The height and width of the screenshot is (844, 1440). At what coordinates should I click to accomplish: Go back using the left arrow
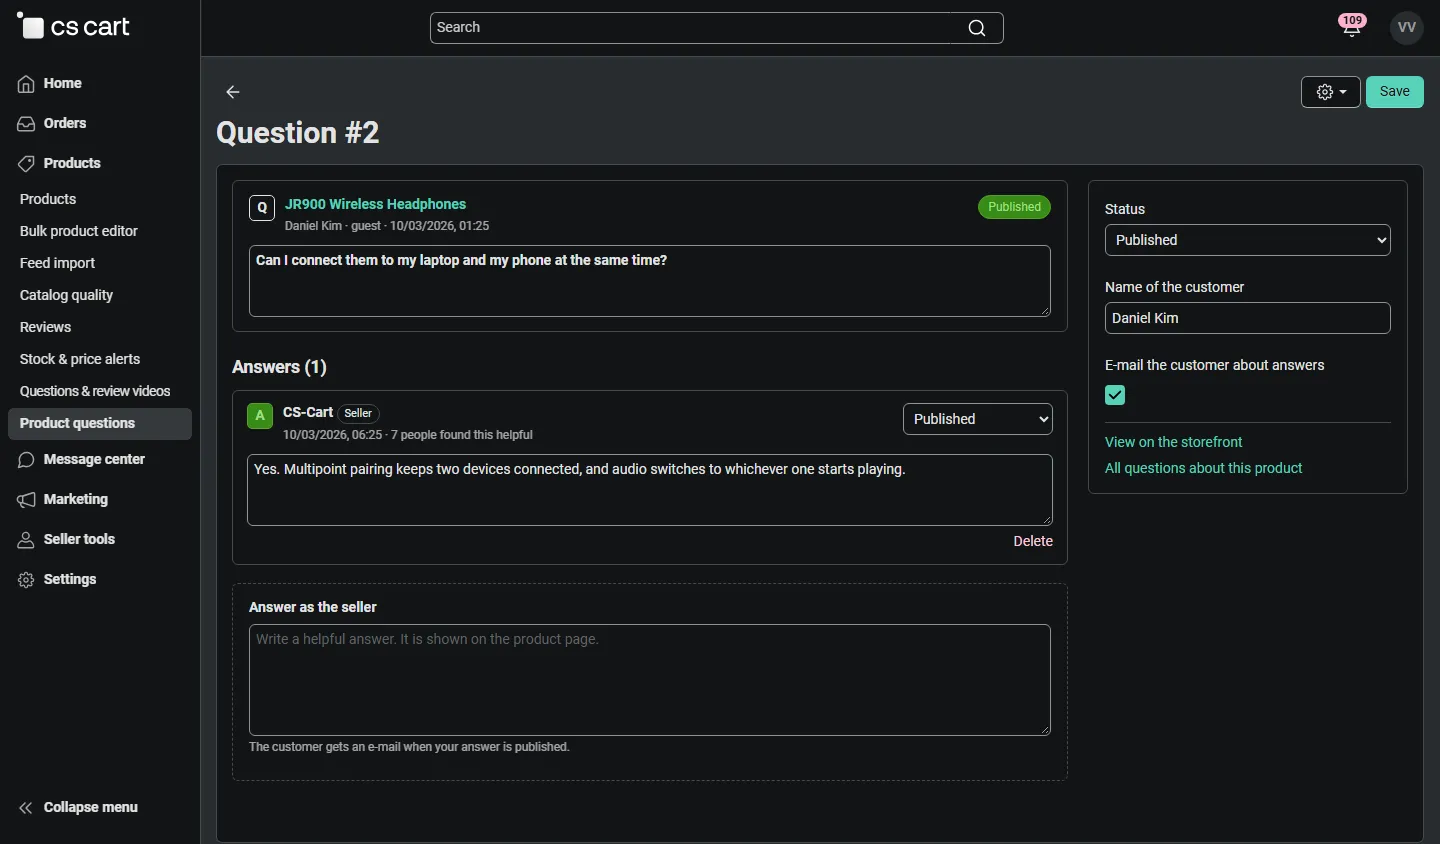click(x=233, y=92)
